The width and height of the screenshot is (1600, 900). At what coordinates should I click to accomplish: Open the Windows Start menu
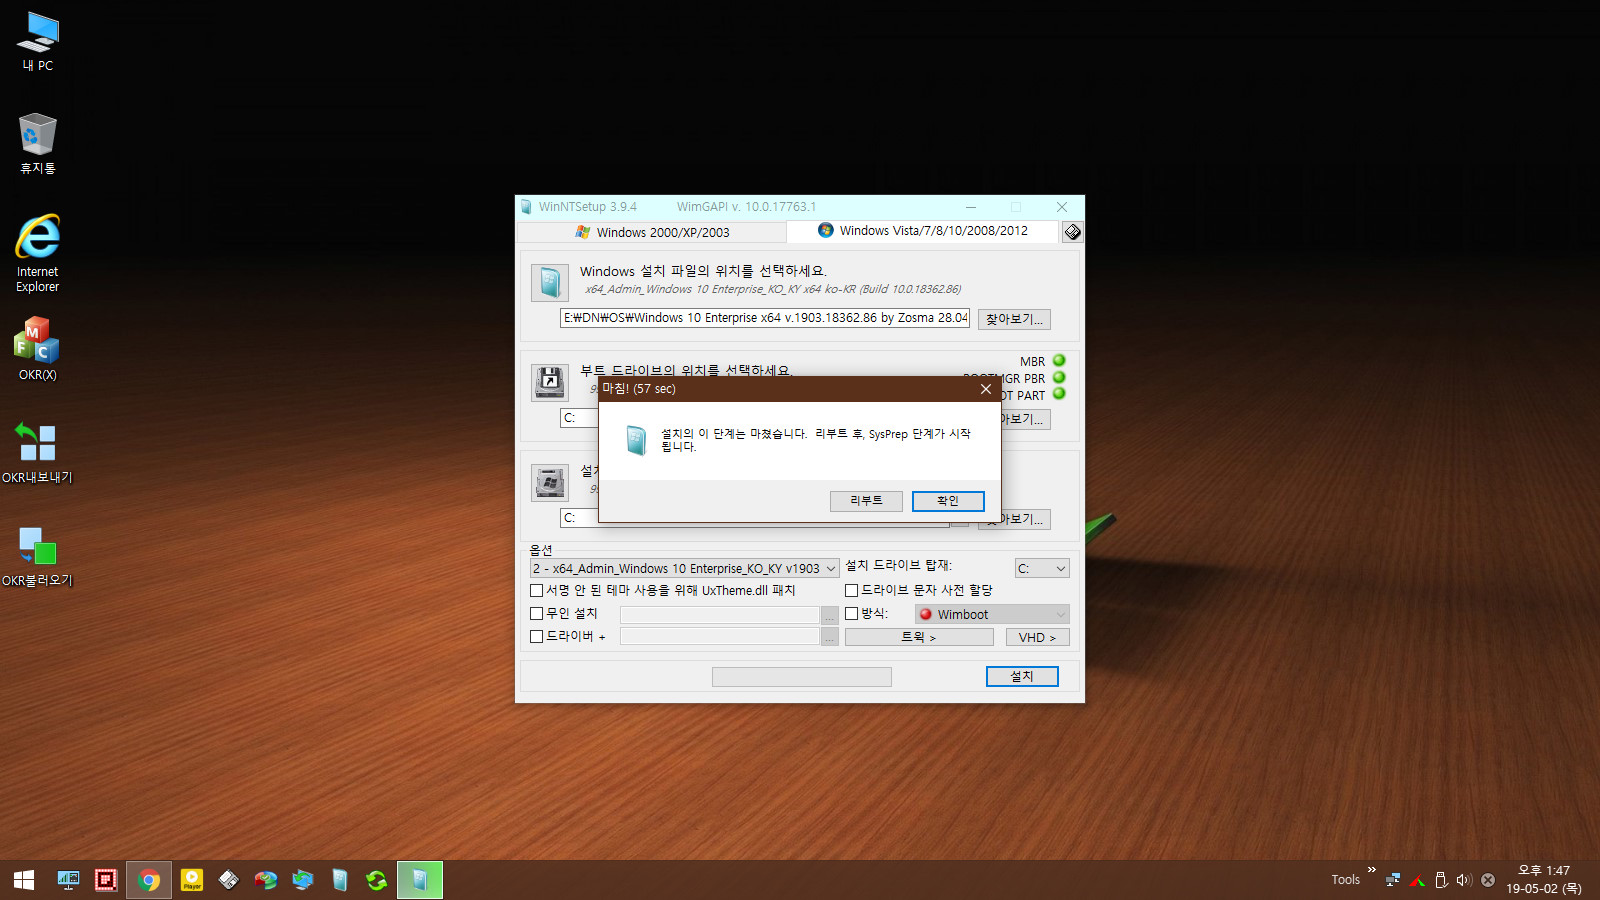[24, 880]
